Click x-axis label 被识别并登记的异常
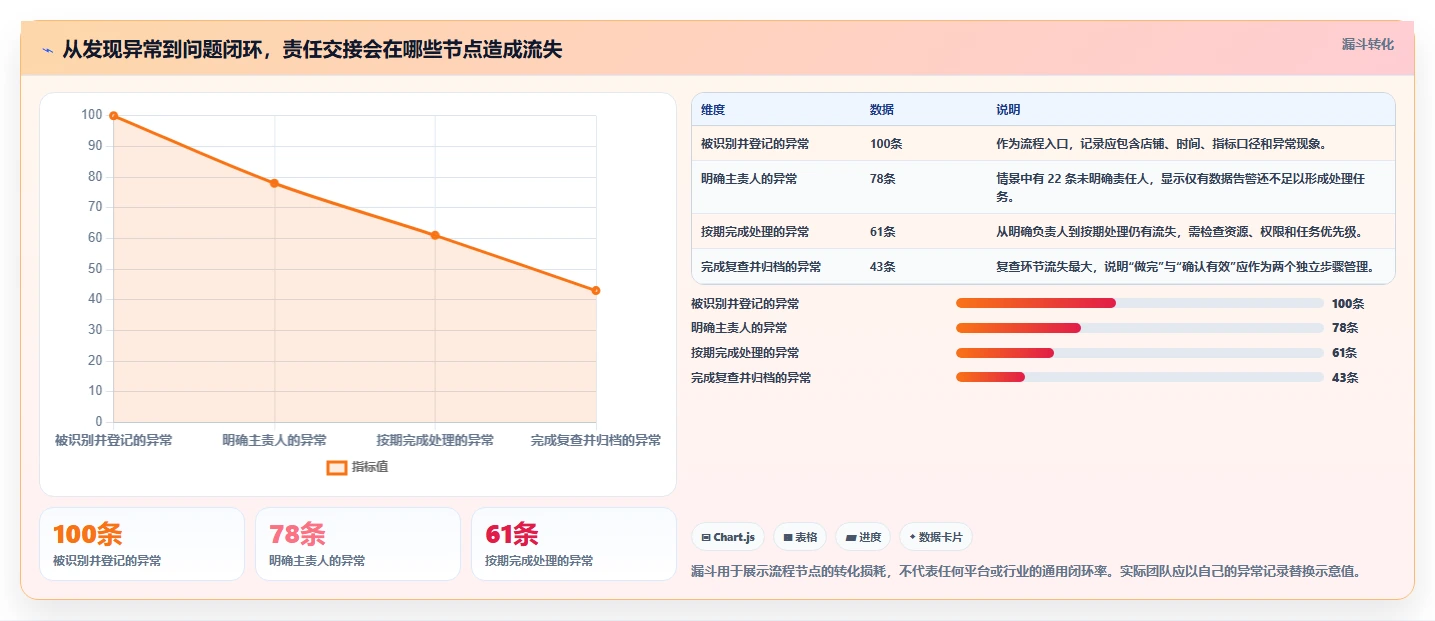The image size is (1435, 621). click(113, 440)
